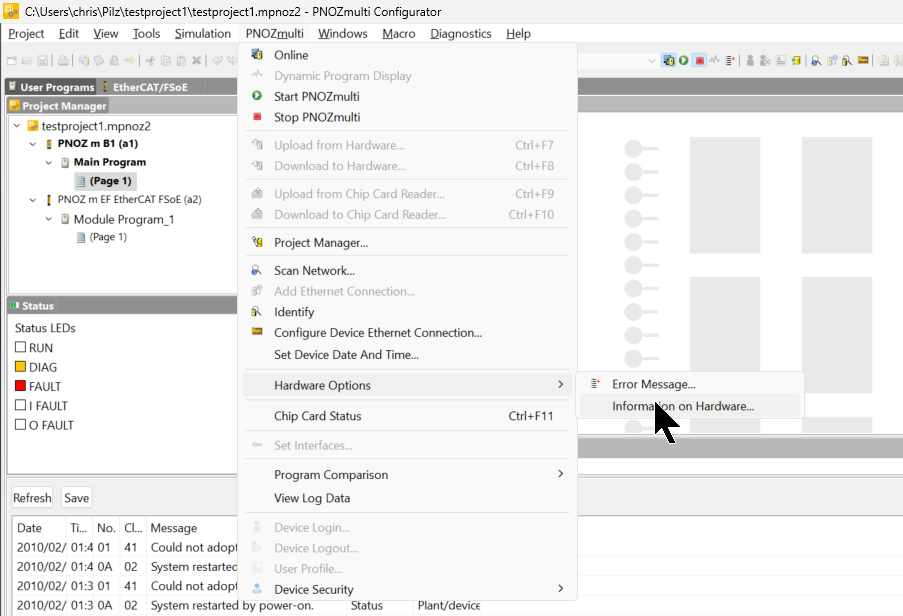
Task: Click the O FAULT status LED box
Action: pyautogui.click(x=20, y=424)
